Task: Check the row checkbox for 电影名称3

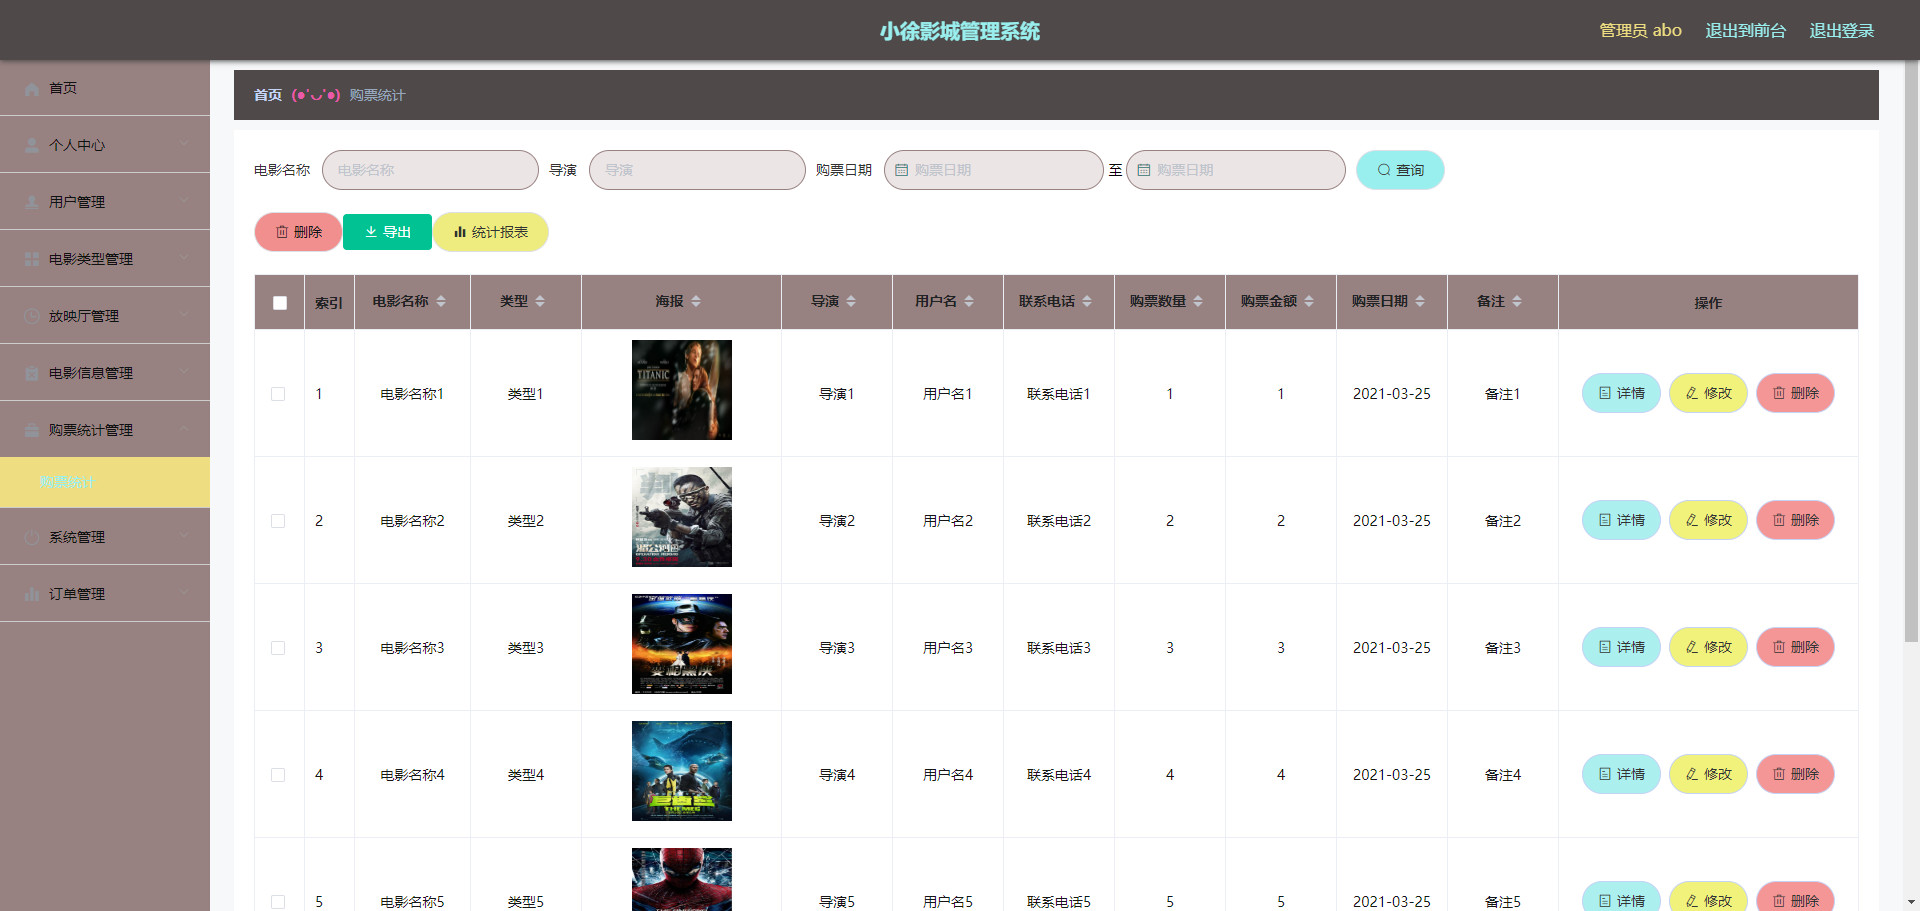Action: [278, 648]
